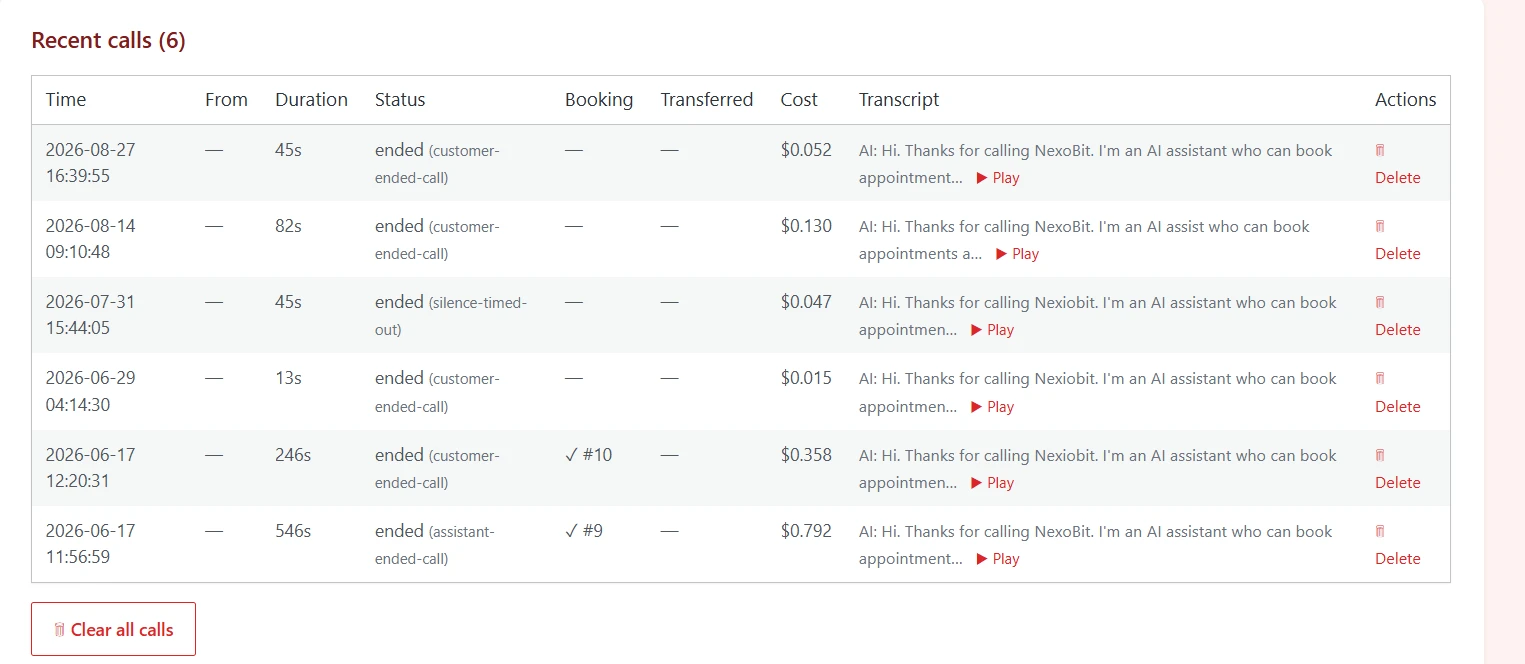Click the $0.358 cost value
Screen dimensions: 1525x664
click(x=806, y=455)
